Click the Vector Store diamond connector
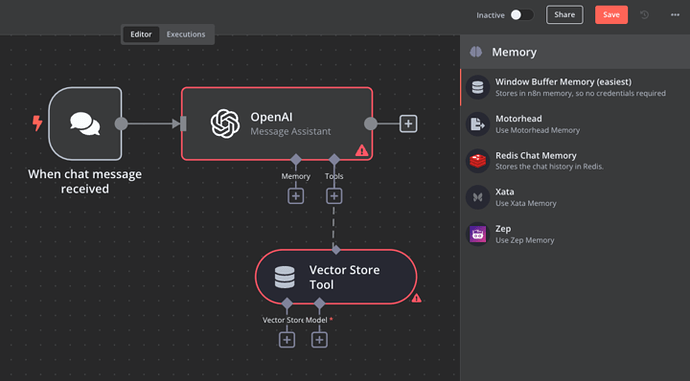 [x=287, y=303]
